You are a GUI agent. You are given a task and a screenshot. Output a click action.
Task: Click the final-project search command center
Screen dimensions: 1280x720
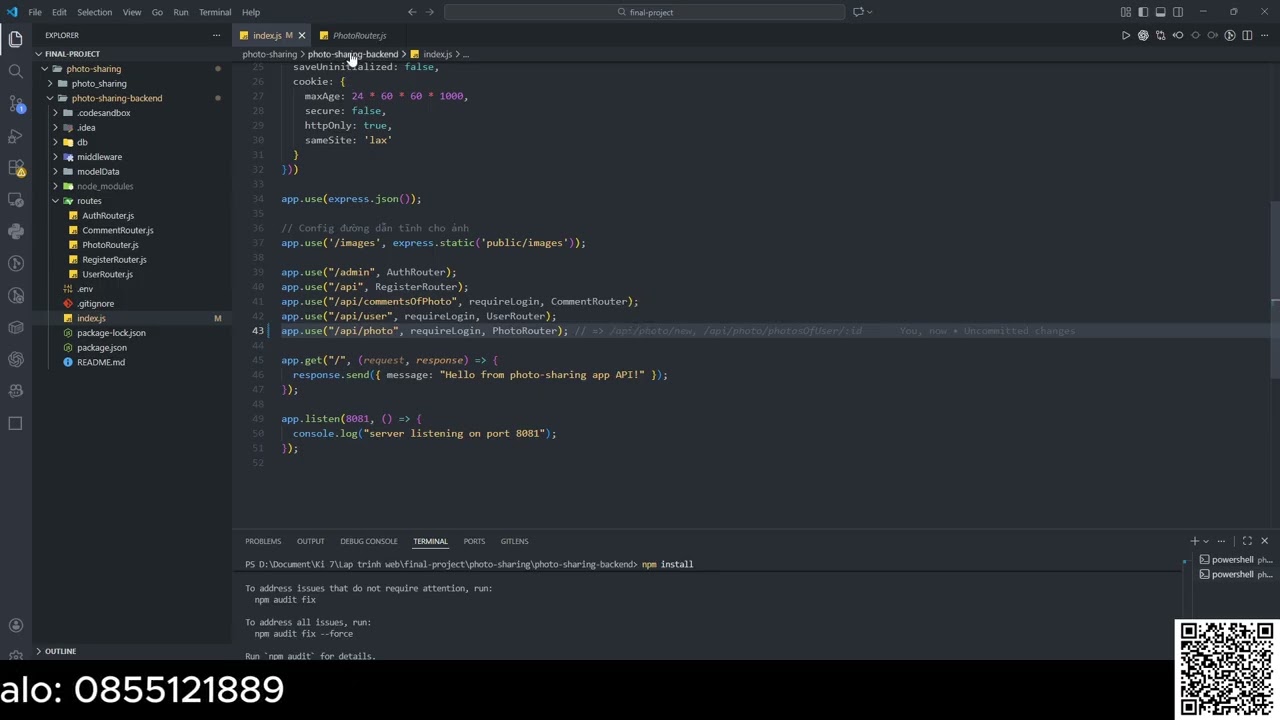[644, 12]
